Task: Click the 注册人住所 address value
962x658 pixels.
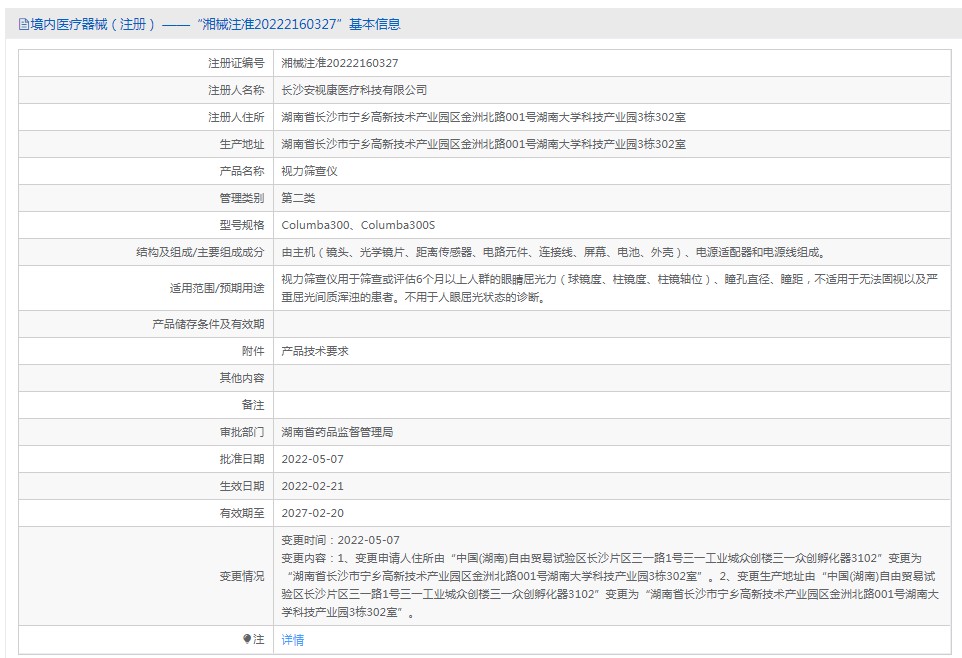Action: click(x=483, y=117)
